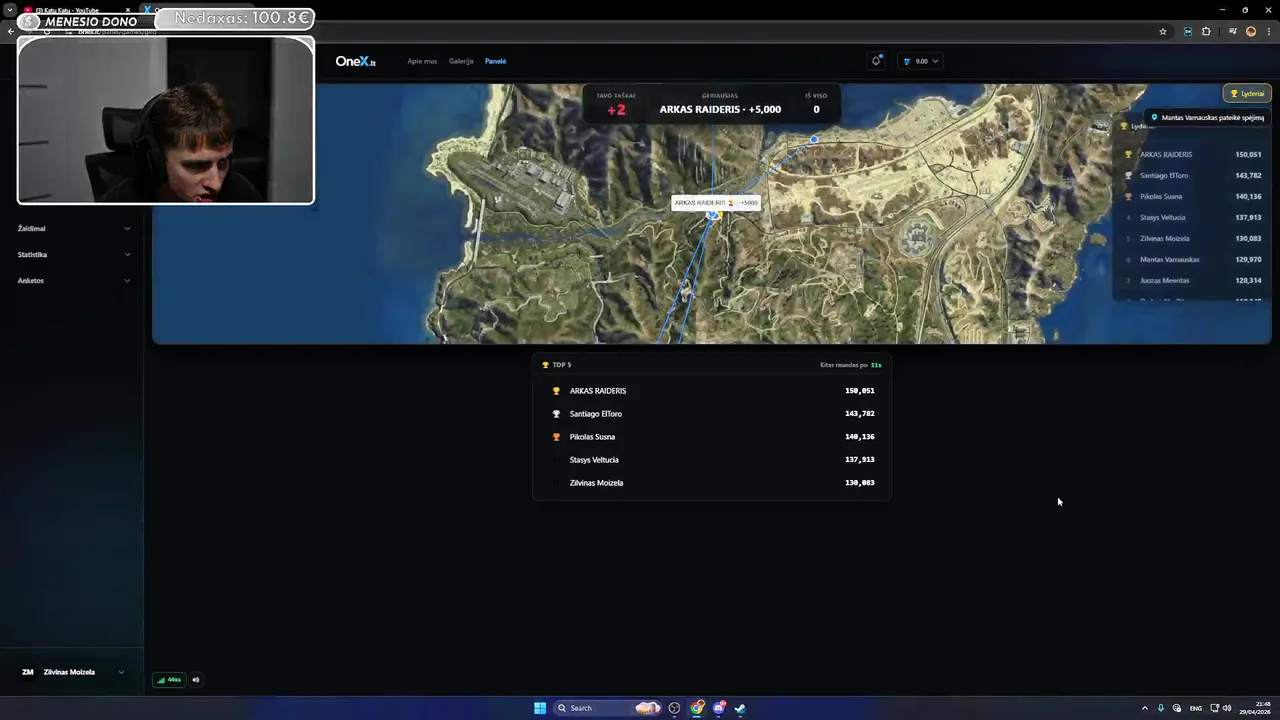Click Juozas Meentas row in right leaderboard
Screen dimensions: 1280x720
1192,280
